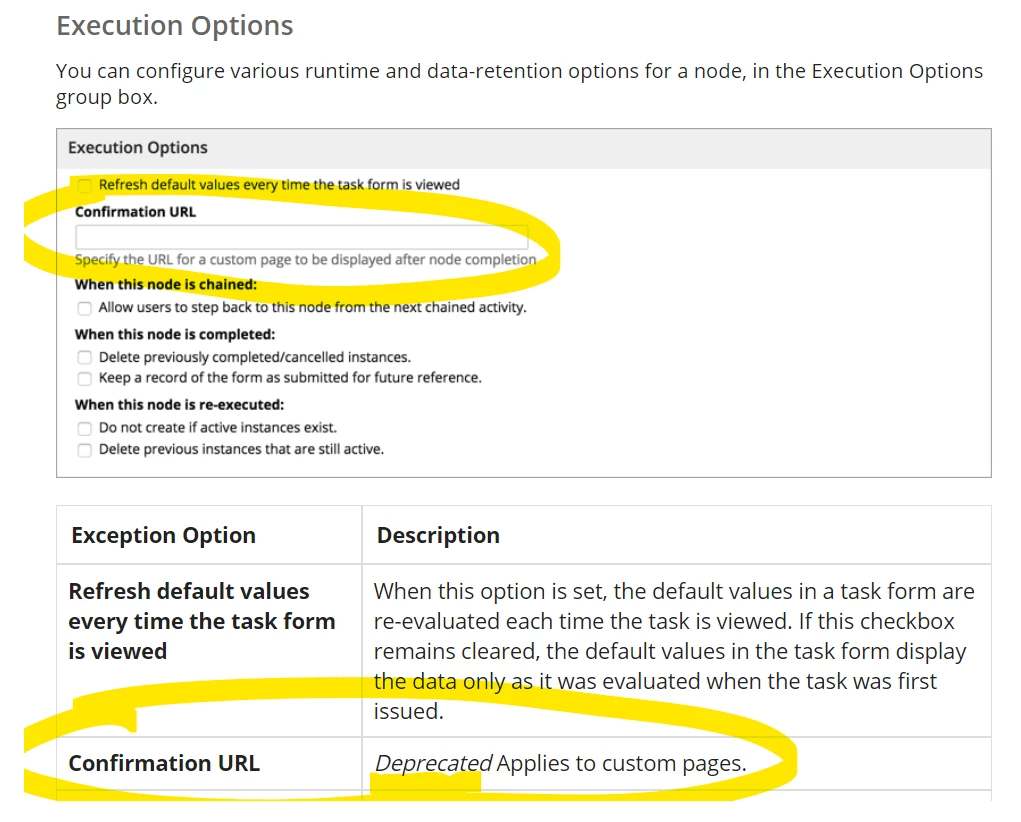Select the Confirmation URL table row title
This screenshot has height=822, width=1021.
(x=164, y=763)
